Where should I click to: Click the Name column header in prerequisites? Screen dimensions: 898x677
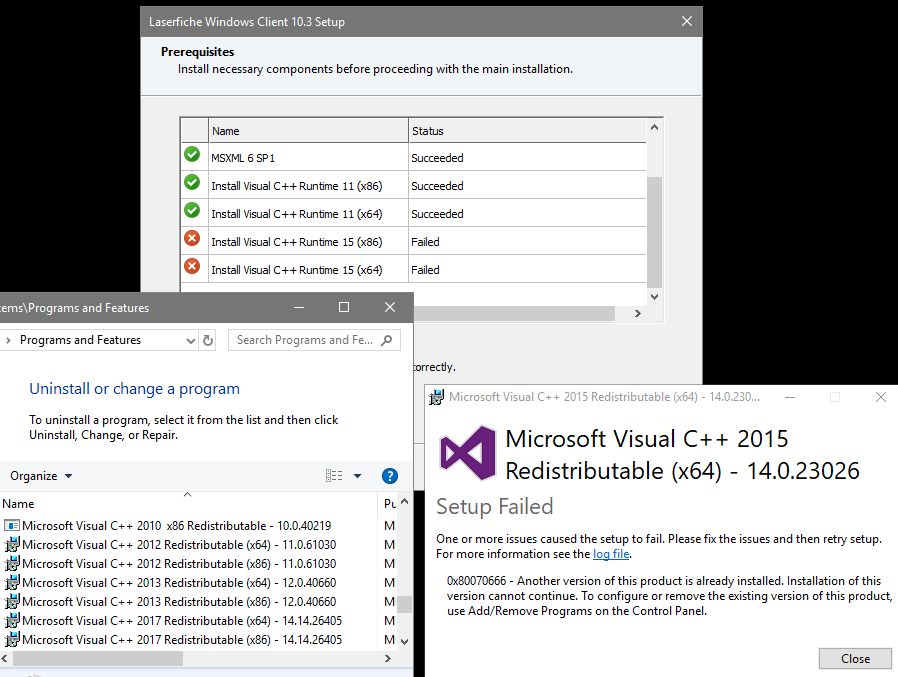point(308,131)
